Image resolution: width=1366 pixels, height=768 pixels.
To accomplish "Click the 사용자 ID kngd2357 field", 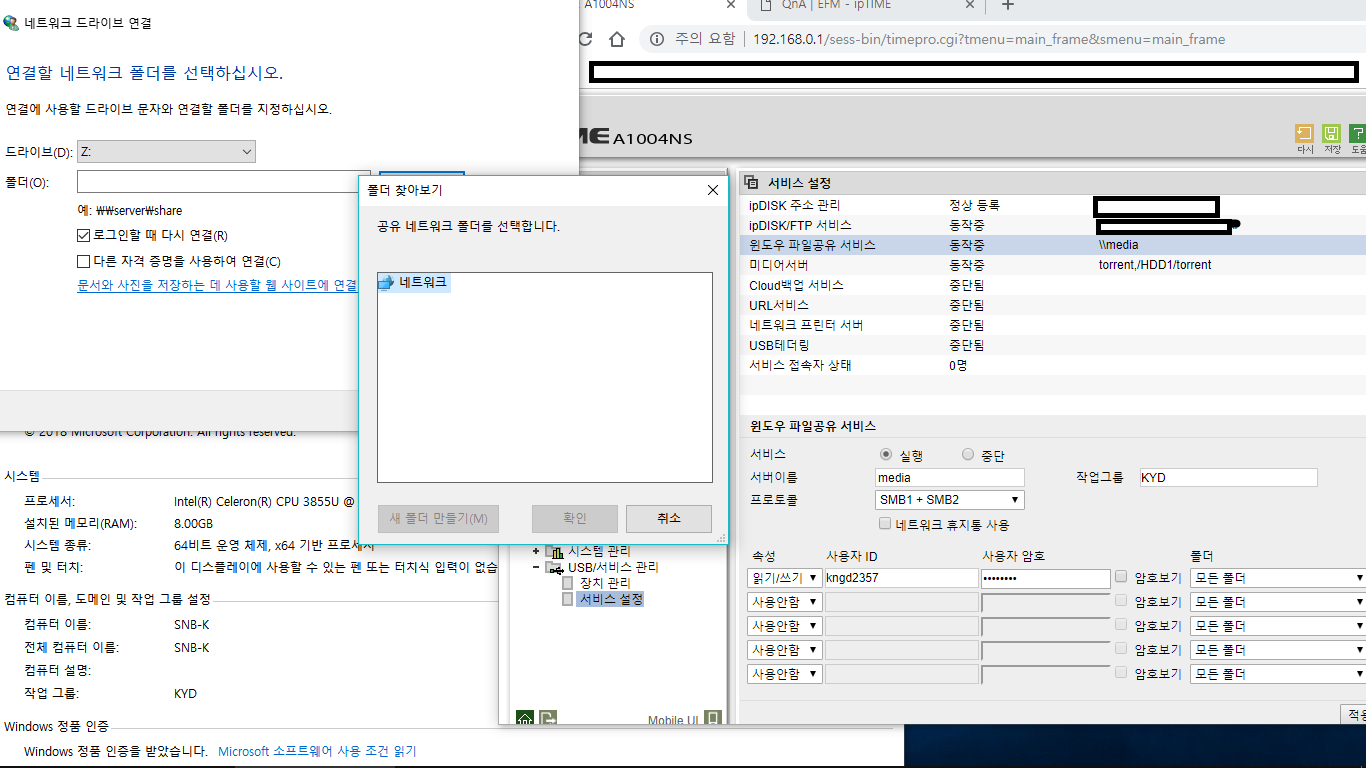I will pyautogui.click(x=901, y=578).
